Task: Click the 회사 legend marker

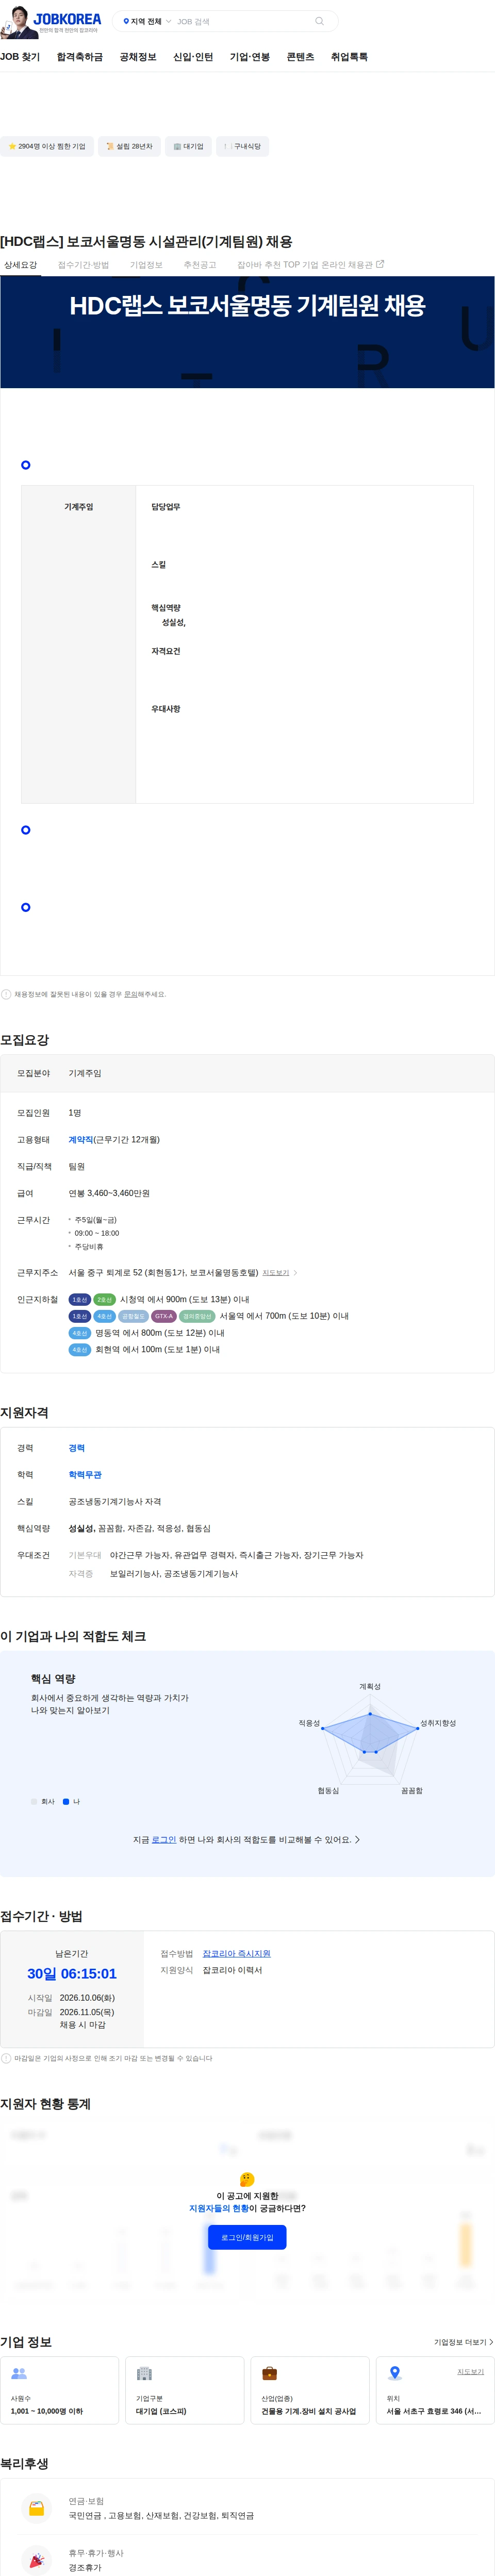Action: 34,1801
